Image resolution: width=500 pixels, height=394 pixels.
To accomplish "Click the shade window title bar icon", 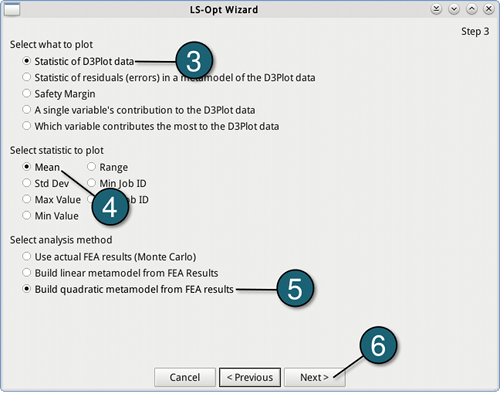I will [x=436, y=9].
